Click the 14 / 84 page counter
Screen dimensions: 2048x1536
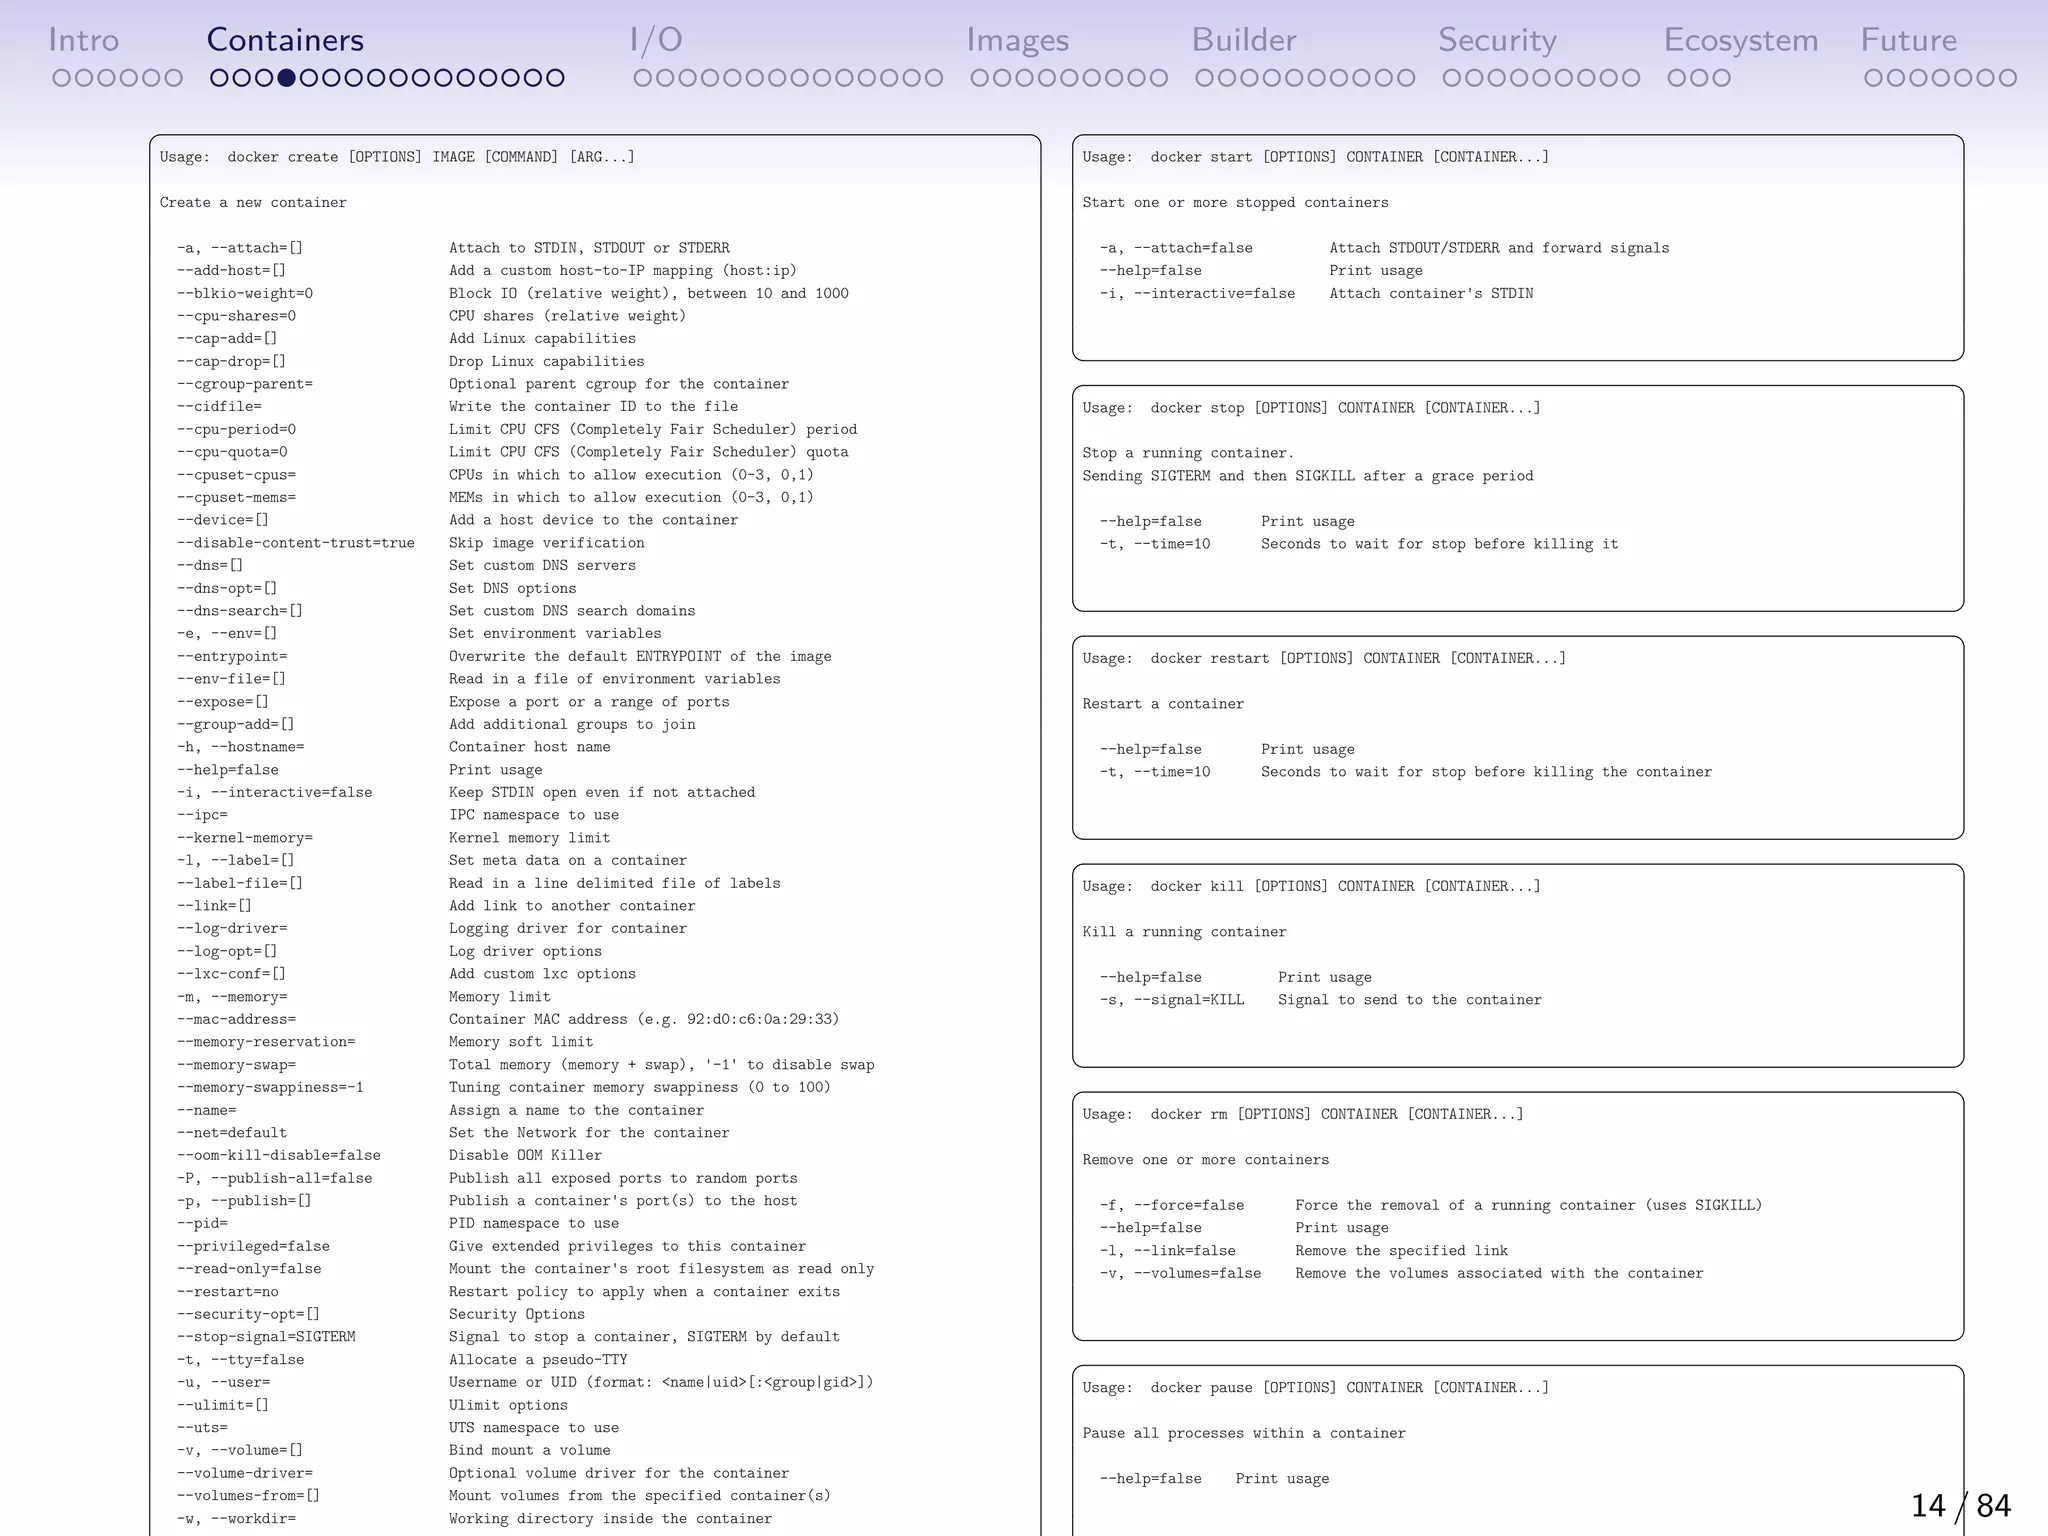[1960, 1505]
